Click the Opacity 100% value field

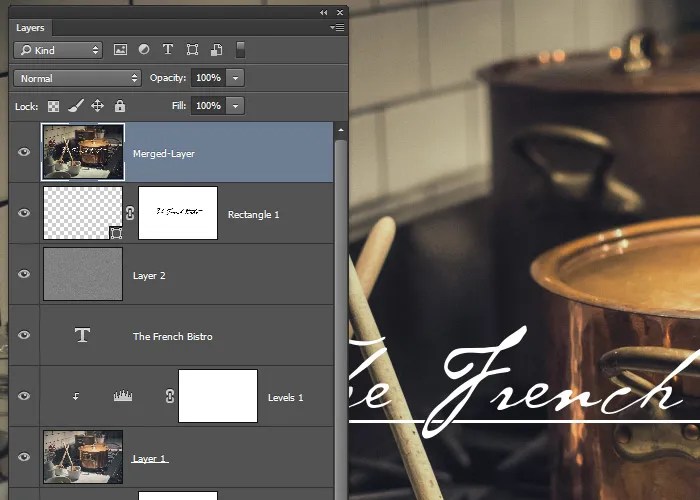pos(208,78)
